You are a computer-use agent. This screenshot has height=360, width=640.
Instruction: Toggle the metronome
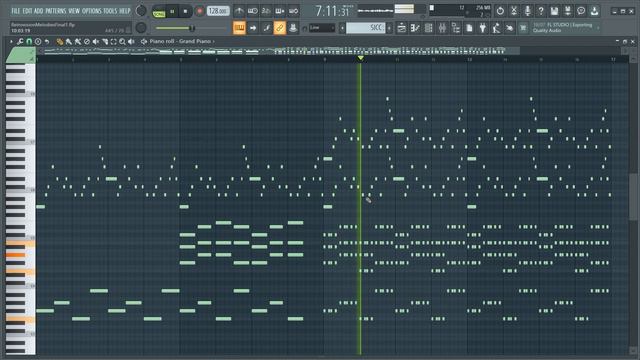click(240, 11)
